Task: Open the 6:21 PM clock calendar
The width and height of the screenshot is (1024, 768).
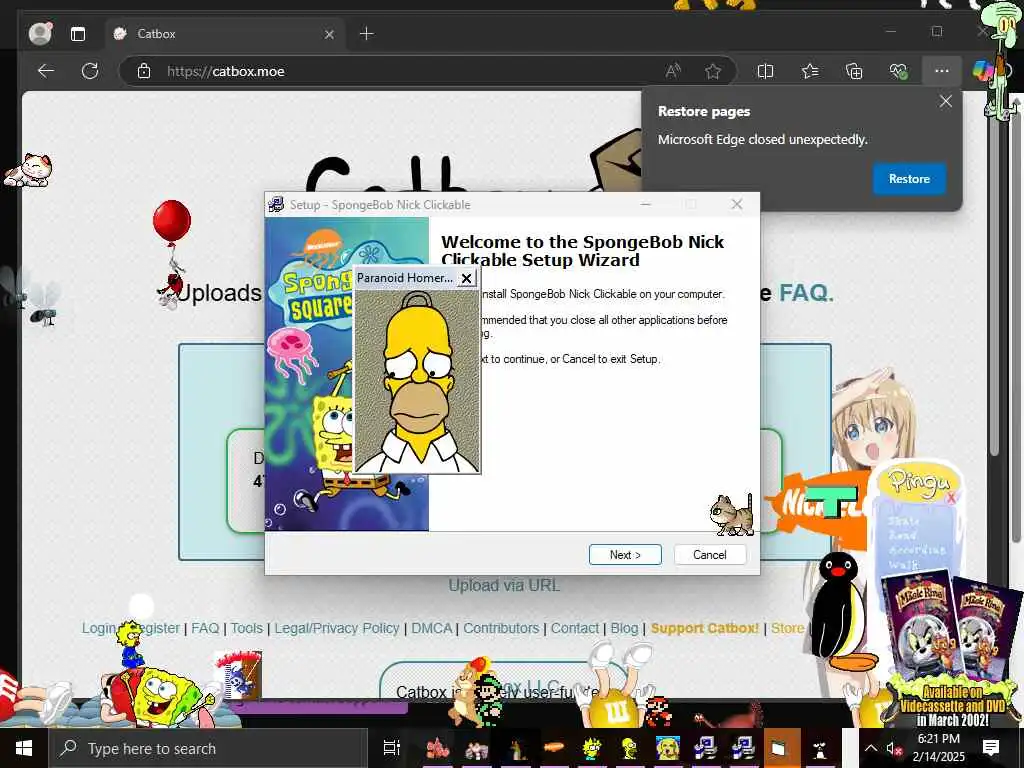Action: (938, 748)
